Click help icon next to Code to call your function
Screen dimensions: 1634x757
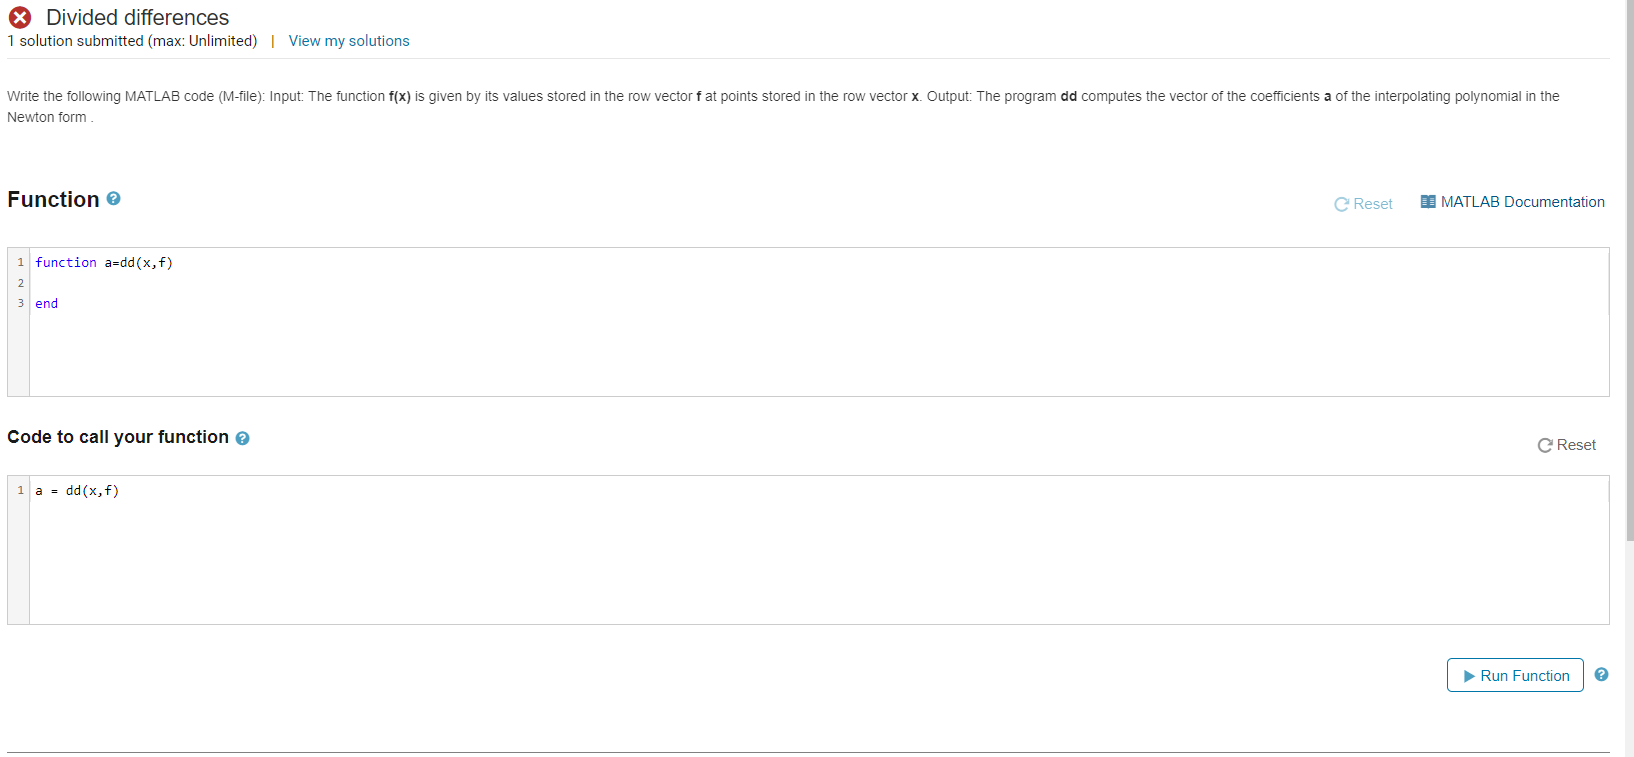pos(242,437)
